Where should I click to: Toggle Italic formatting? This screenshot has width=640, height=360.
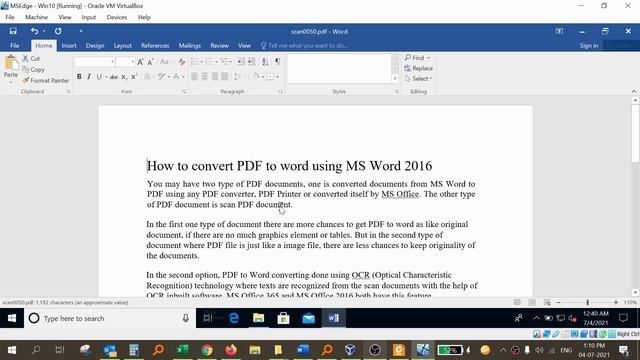coord(89,77)
